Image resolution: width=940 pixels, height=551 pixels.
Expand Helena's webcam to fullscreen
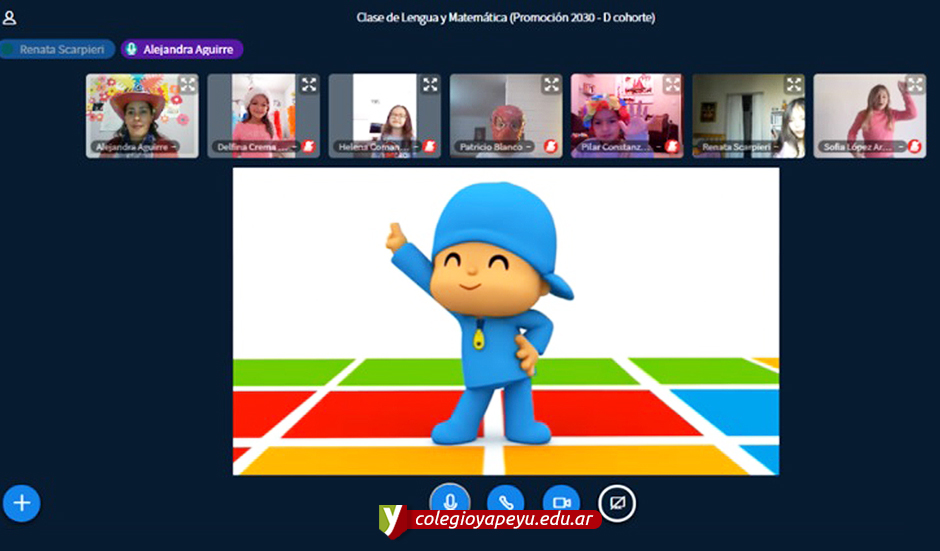click(430, 85)
